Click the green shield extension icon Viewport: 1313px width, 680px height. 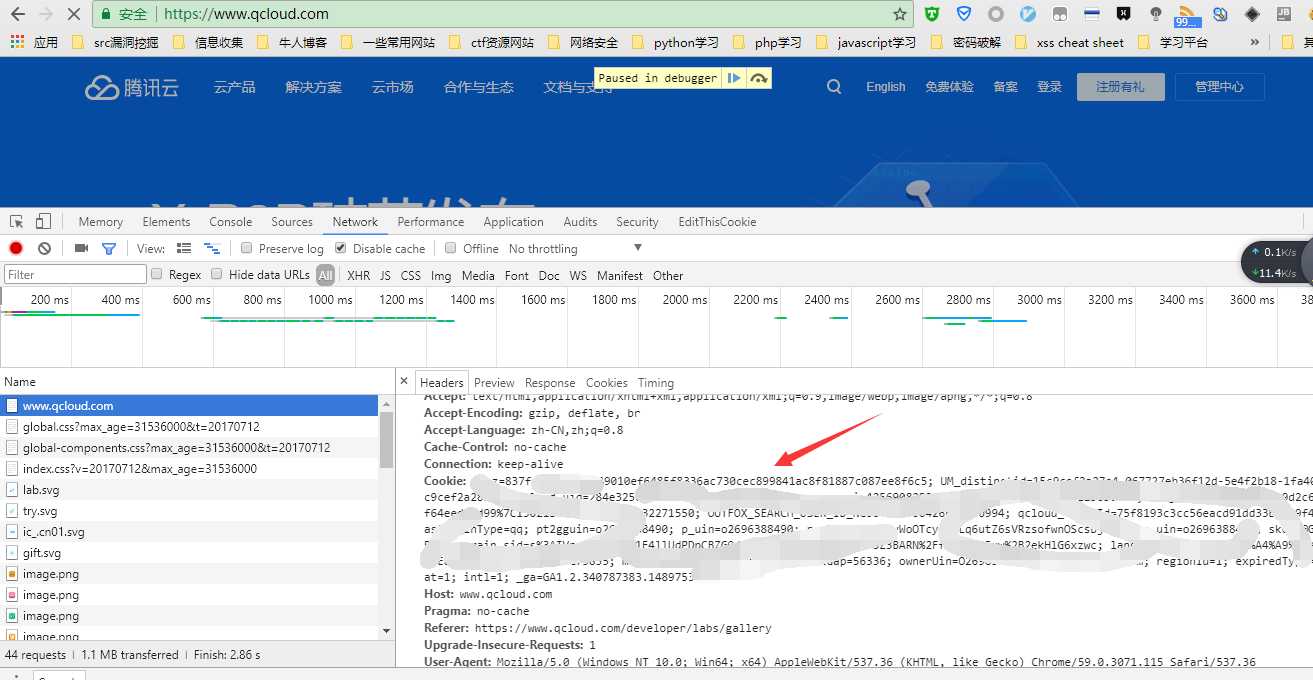[932, 14]
